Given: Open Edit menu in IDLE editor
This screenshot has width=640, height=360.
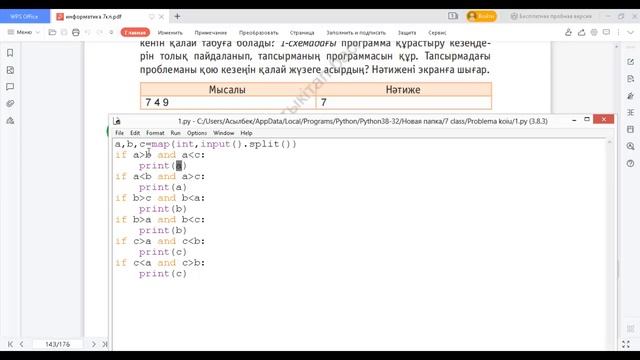Looking at the screenshot, I should (x=135, y=133).
